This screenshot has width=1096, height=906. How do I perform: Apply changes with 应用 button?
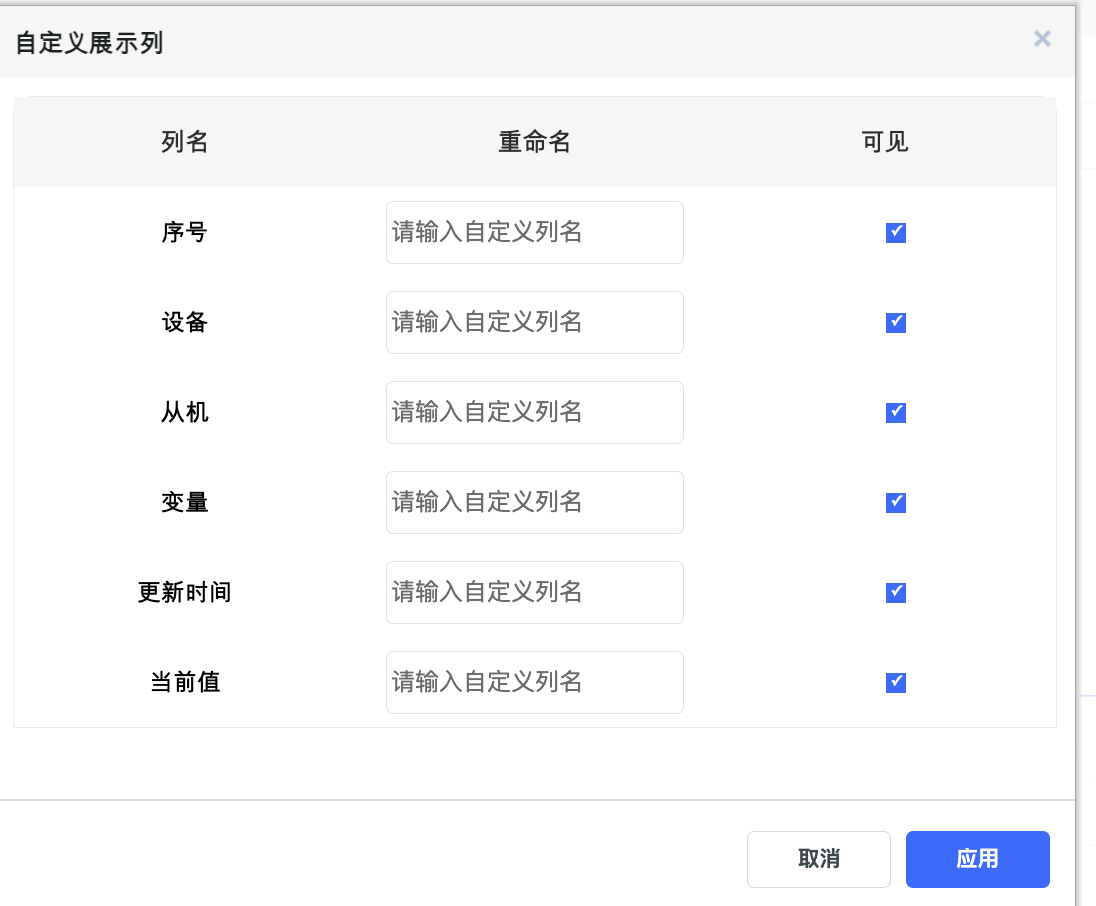[978, 859]
